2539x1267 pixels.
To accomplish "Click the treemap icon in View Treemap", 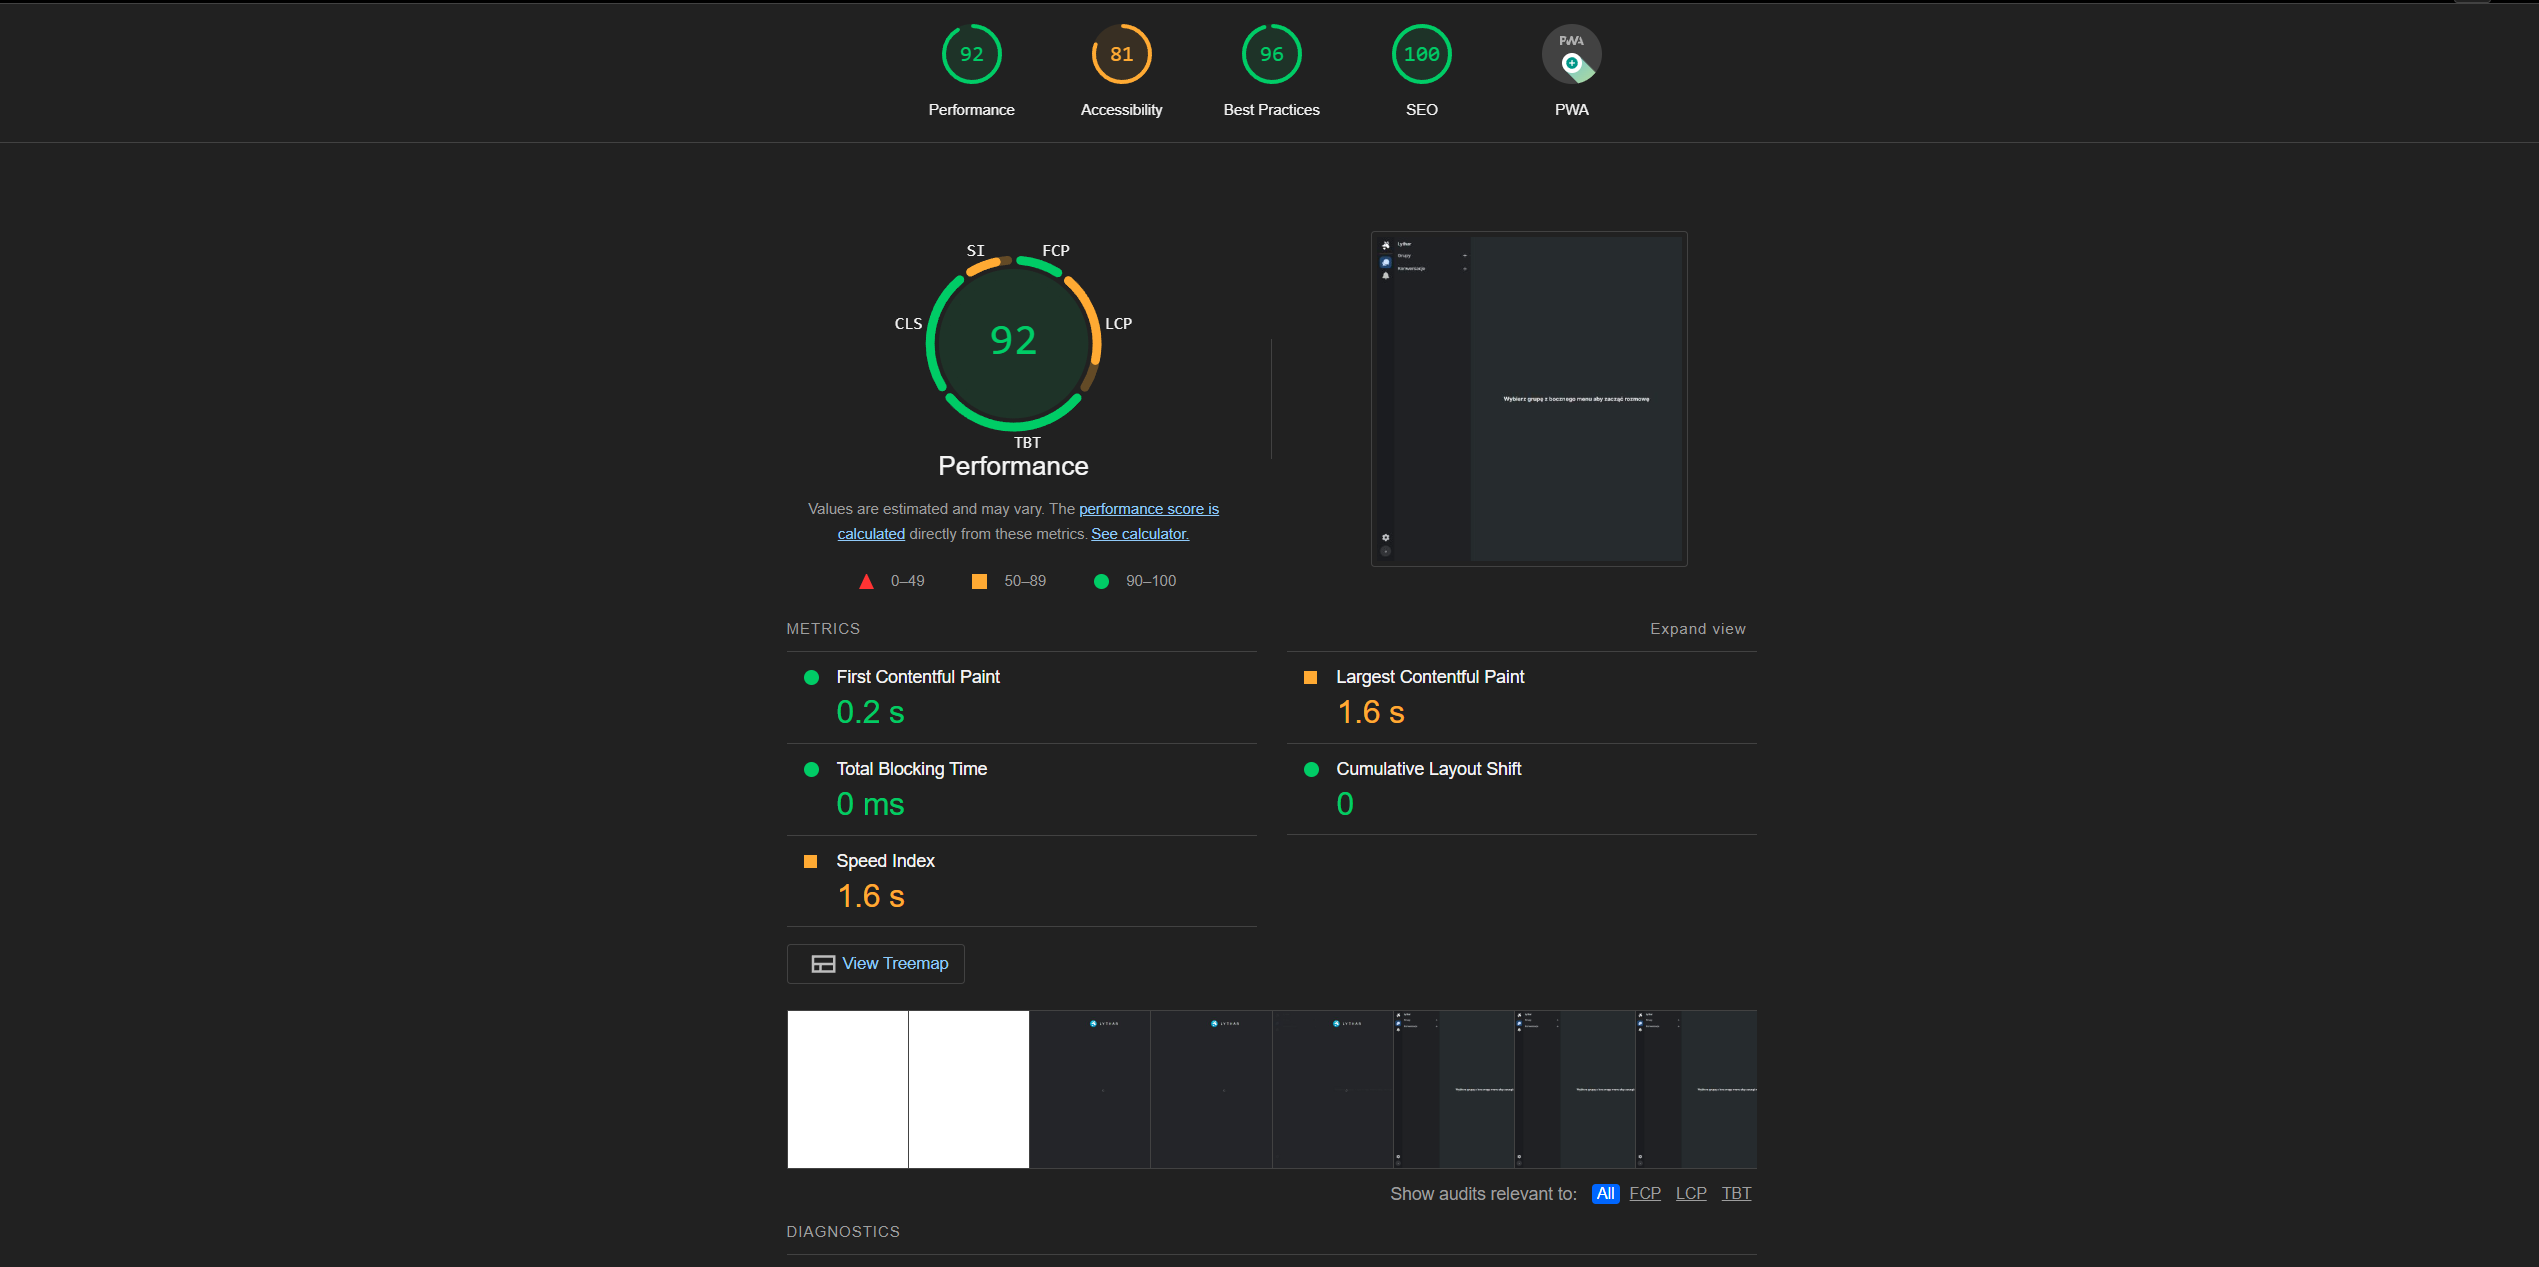I will pyautogui.click(x=823, y=964).
